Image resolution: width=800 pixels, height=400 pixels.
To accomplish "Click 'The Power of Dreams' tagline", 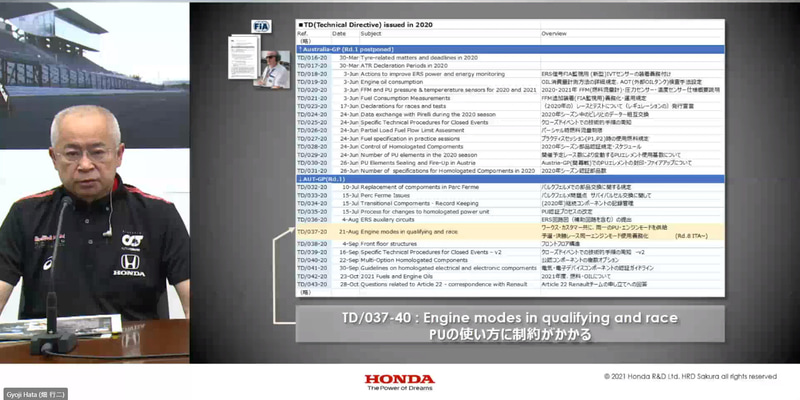I will coord(399,388).
